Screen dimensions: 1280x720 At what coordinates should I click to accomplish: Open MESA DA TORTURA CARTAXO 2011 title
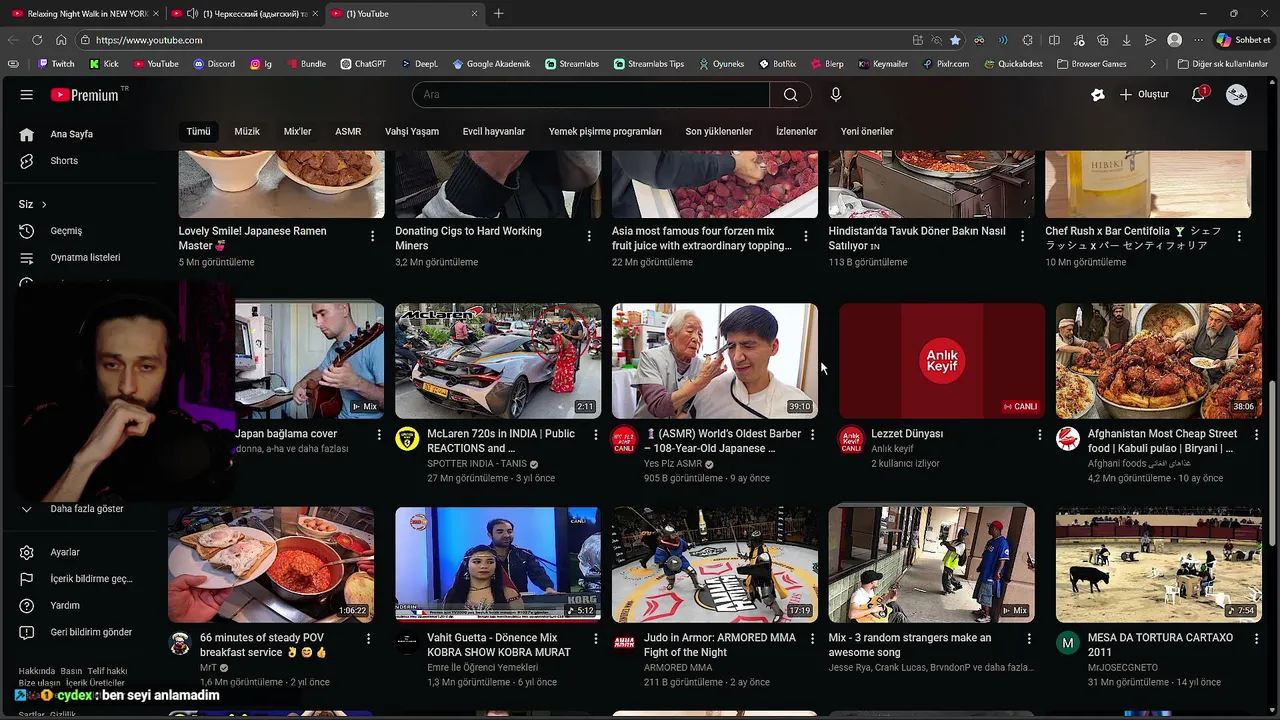(1160, 645)
